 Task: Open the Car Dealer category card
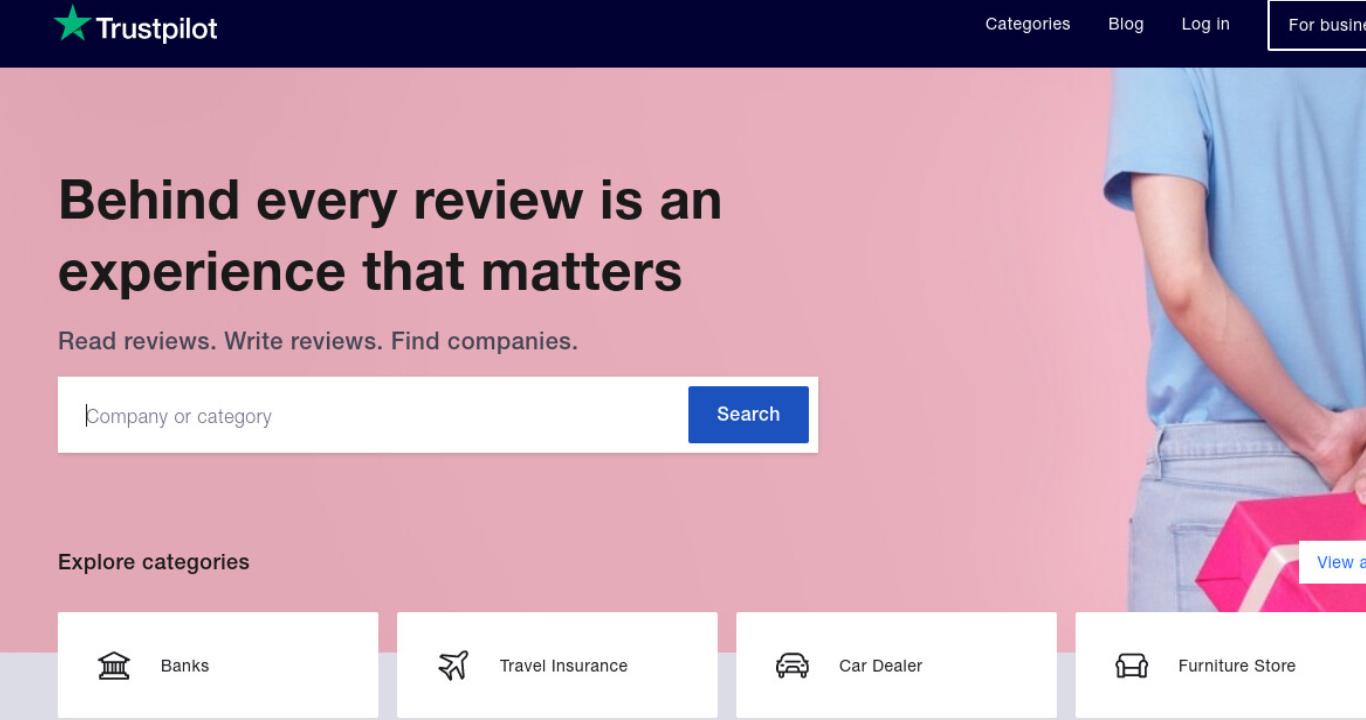click(896, 665)
